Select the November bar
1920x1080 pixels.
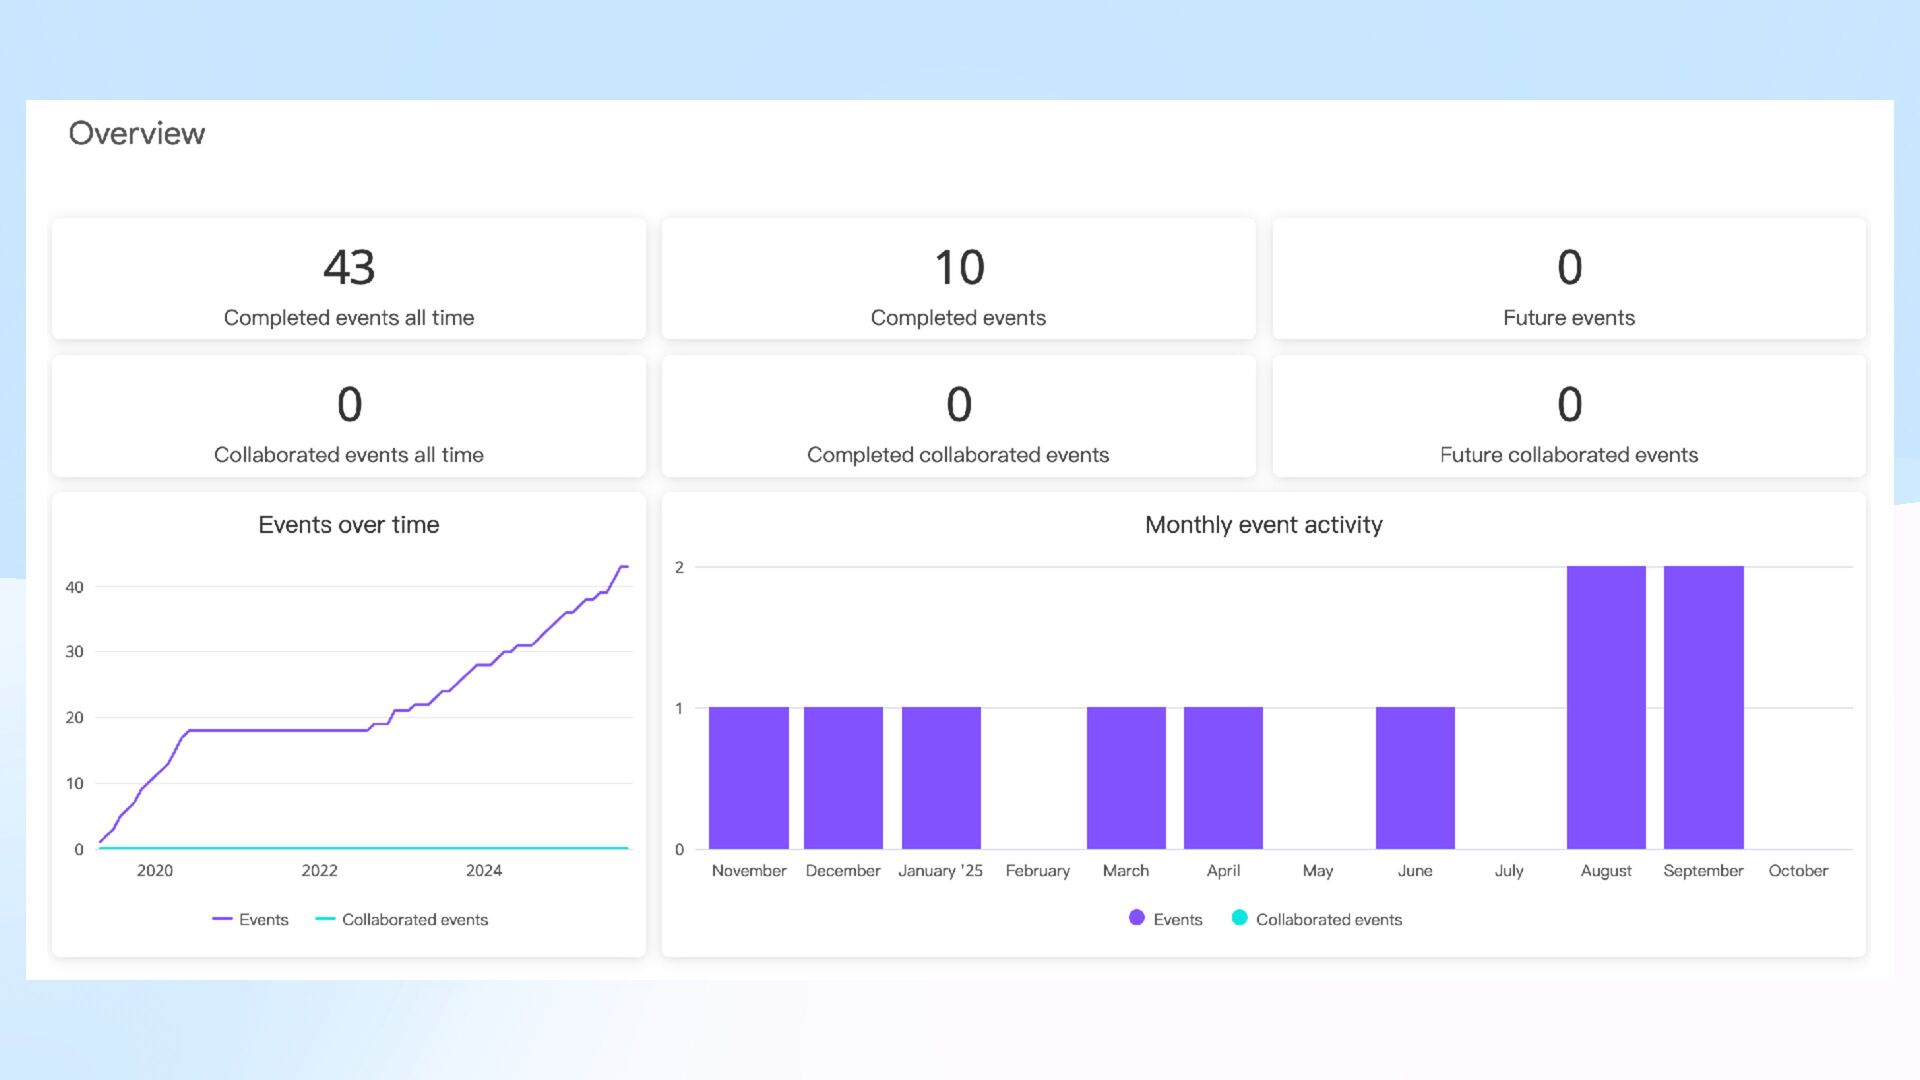click(749, 778)
